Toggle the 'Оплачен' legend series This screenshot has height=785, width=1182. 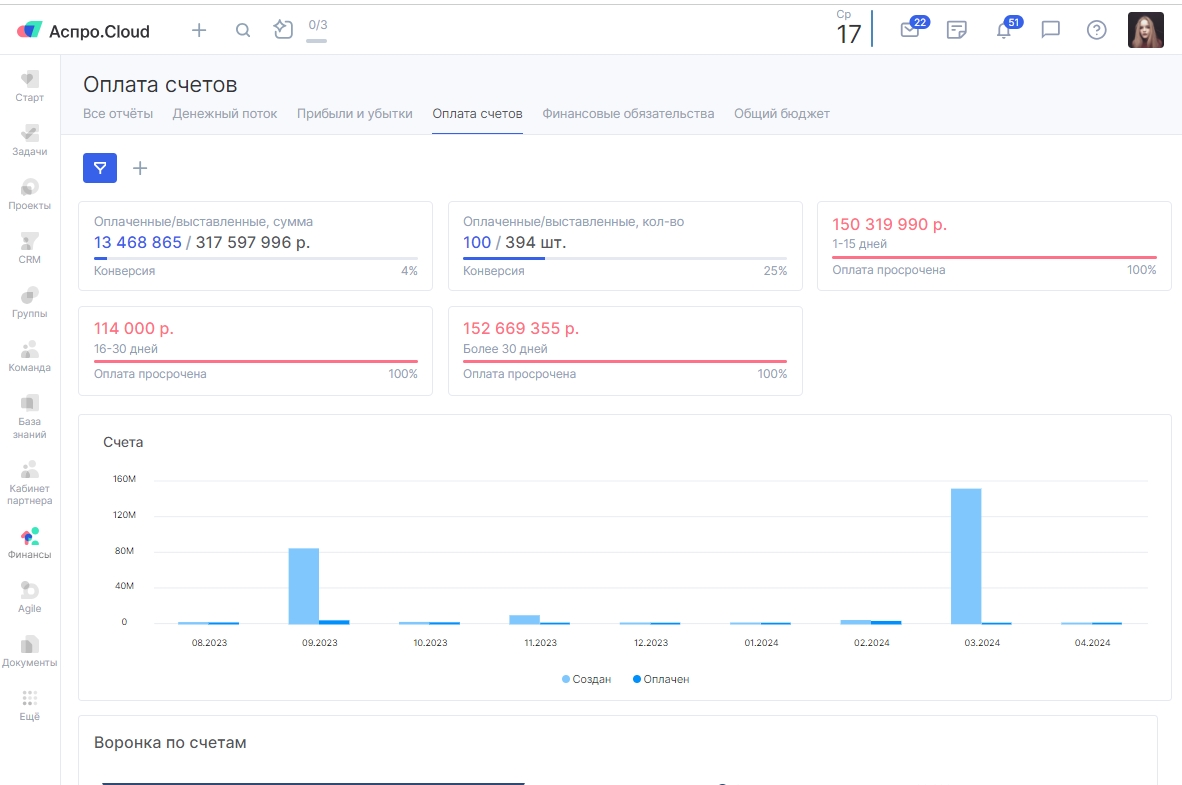661,679
